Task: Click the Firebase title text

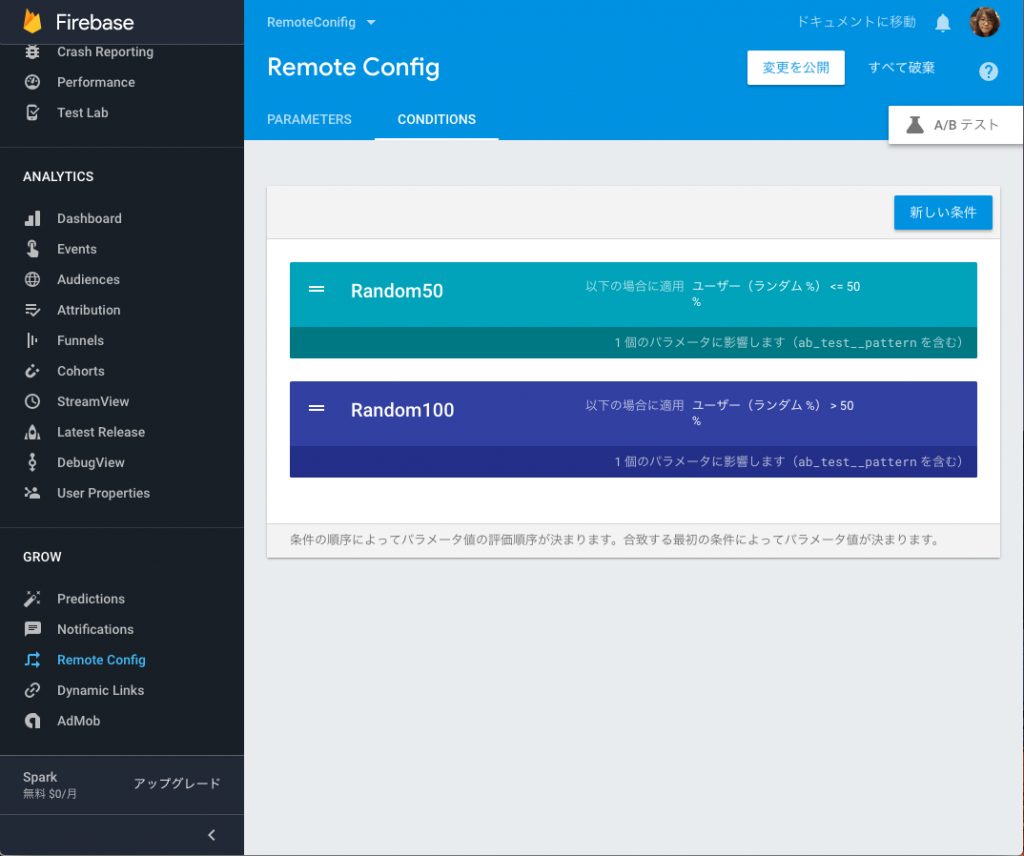Action: [95, 22]
